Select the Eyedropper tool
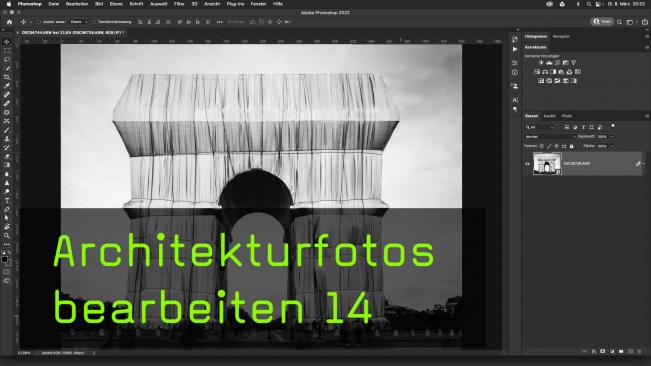Image resolution: width=651 pixels, height=366 pixels. (x=7, y=86)
